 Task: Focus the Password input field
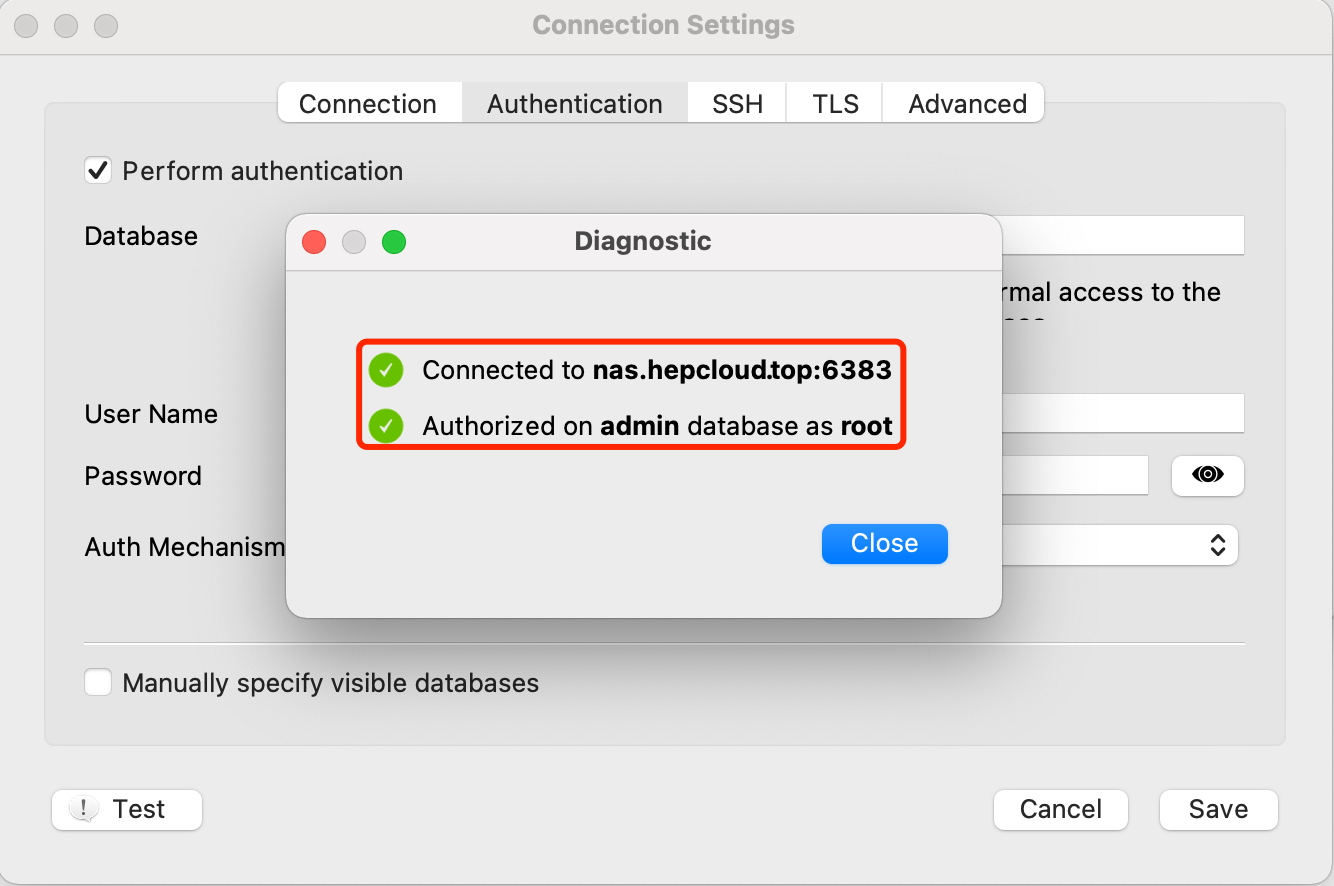click(1074, 475)
